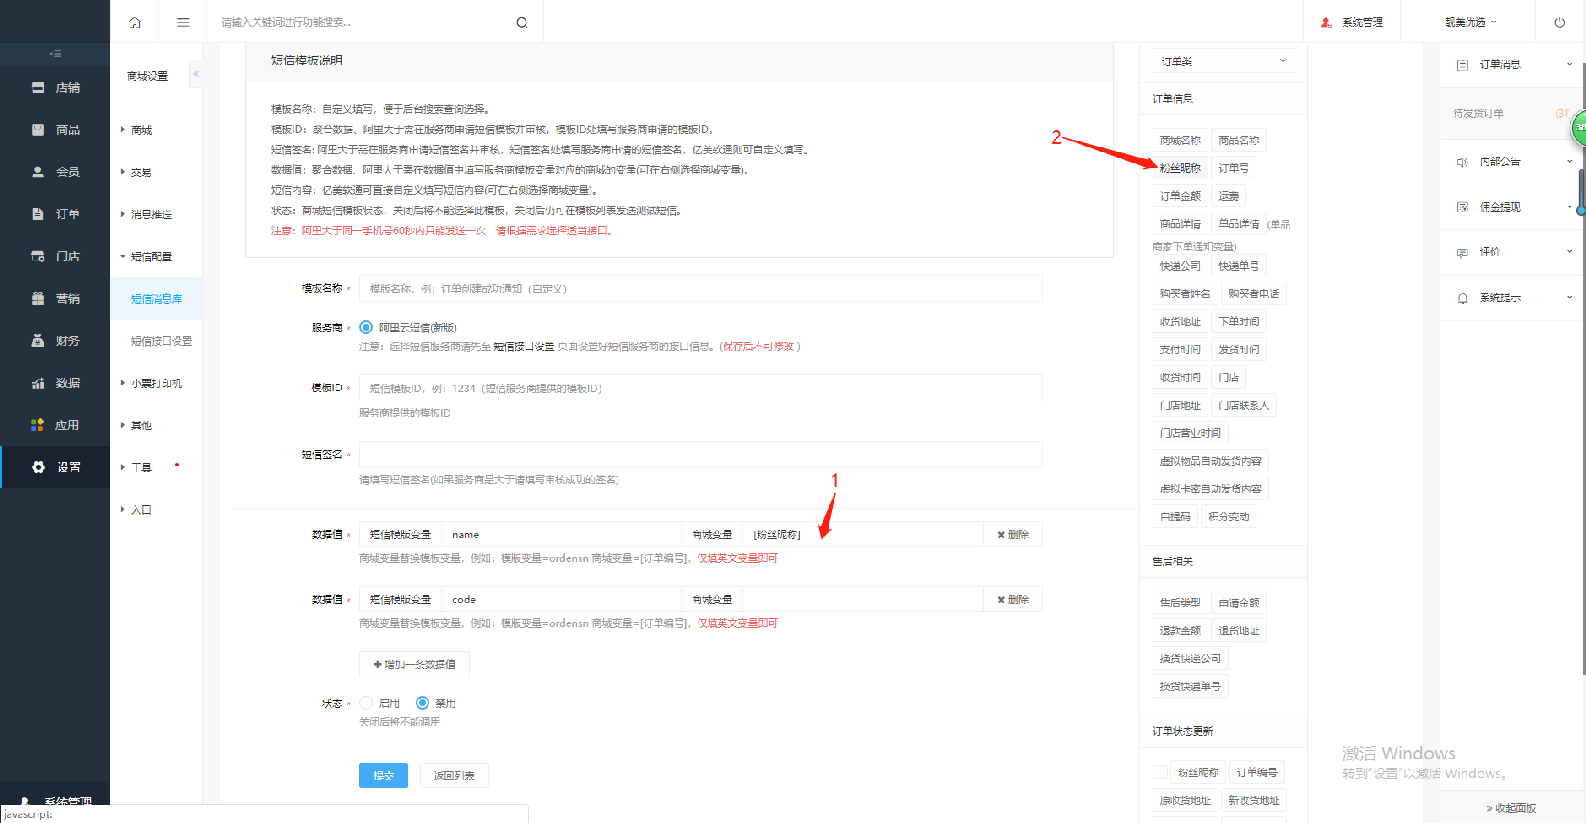Click the 商城变量 field containing [粉丝昵称]
This screenshot has width=1586, height=823.
863,535
